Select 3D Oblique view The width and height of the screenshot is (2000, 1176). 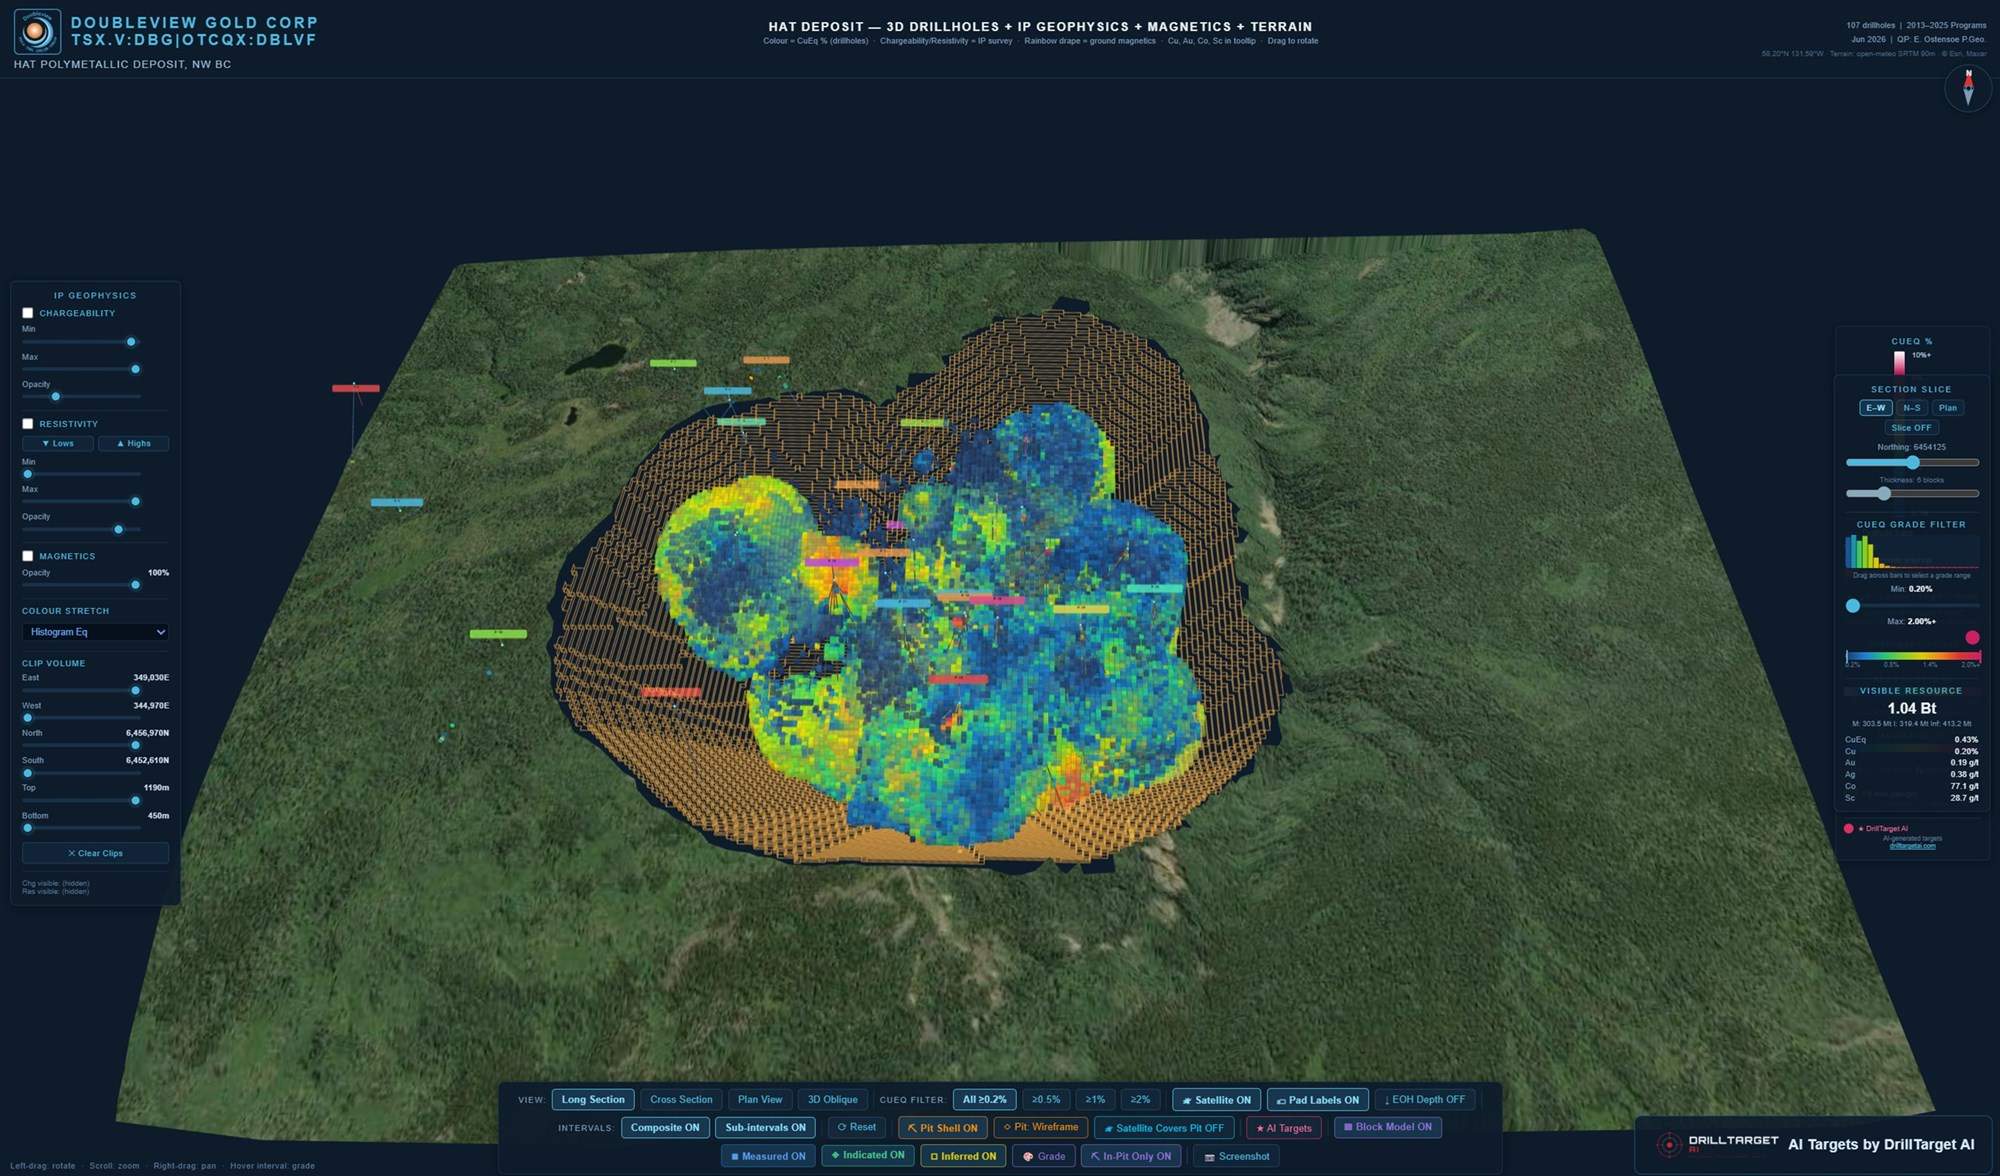[x=832, y=1100]
